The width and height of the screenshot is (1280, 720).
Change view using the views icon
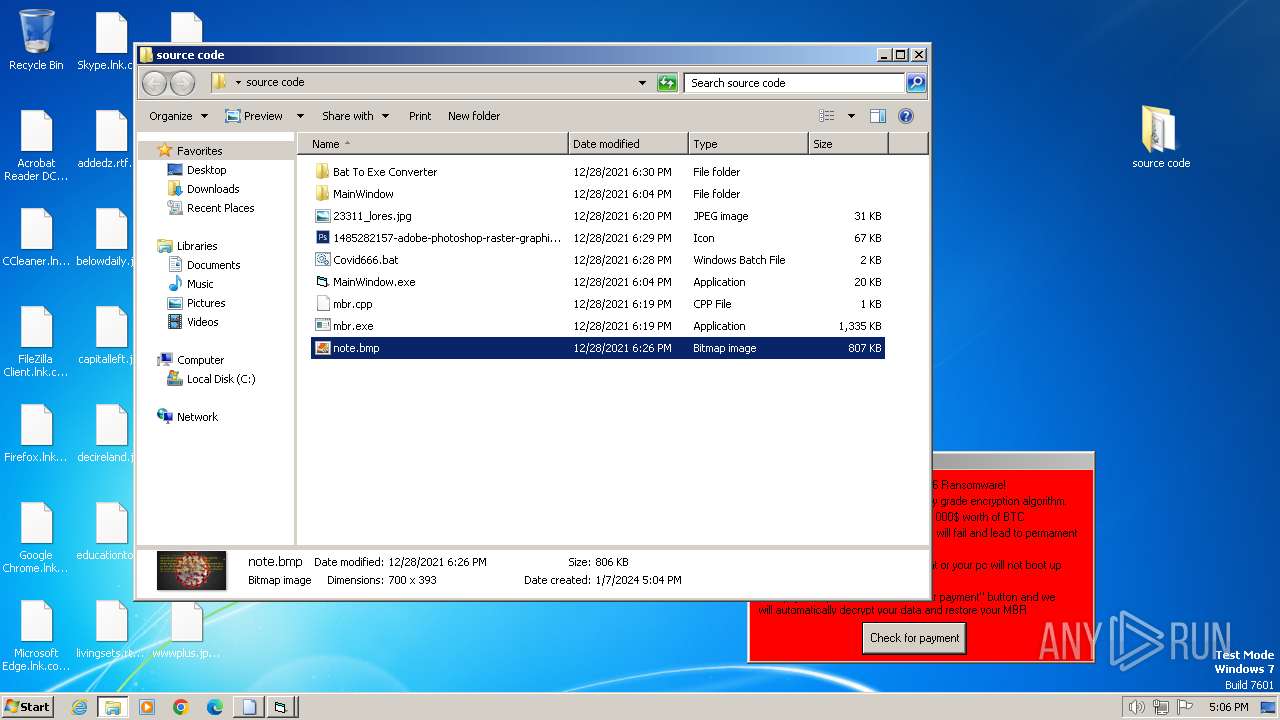coord(827,116)
